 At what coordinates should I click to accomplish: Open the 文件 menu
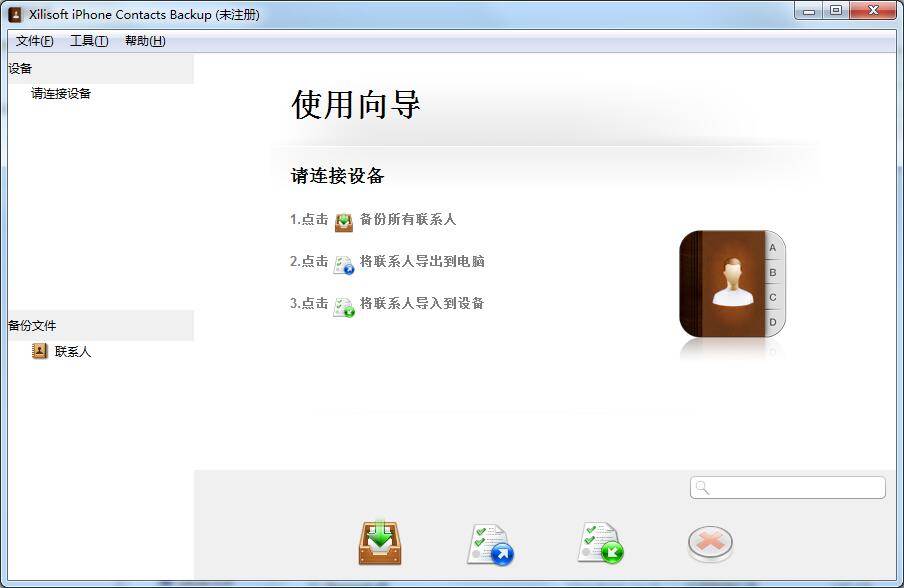tap(35, 41)
